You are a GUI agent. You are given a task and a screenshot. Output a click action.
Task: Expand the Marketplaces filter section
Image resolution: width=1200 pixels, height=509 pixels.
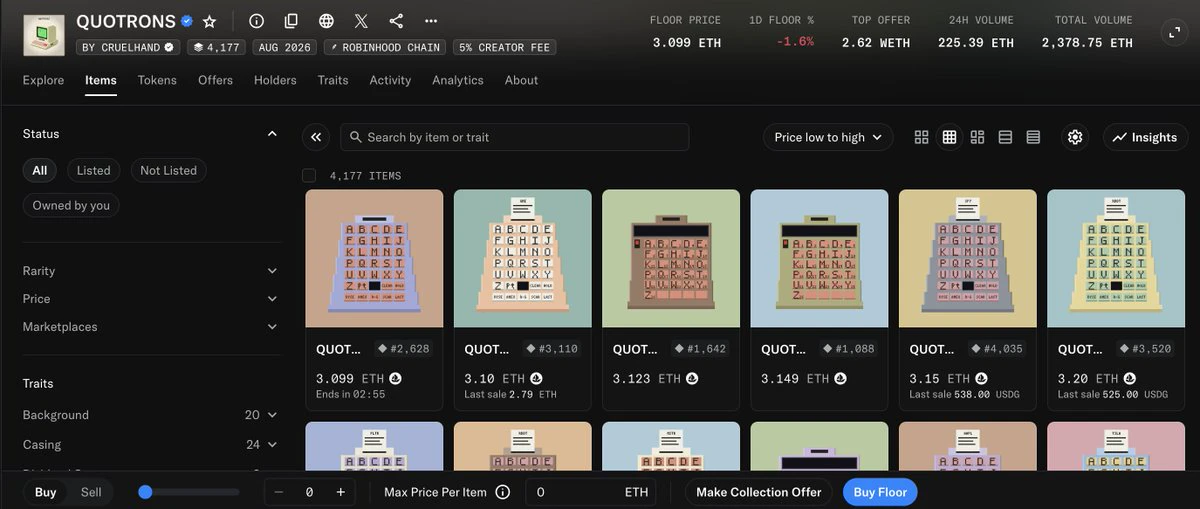tap(150, 327)
